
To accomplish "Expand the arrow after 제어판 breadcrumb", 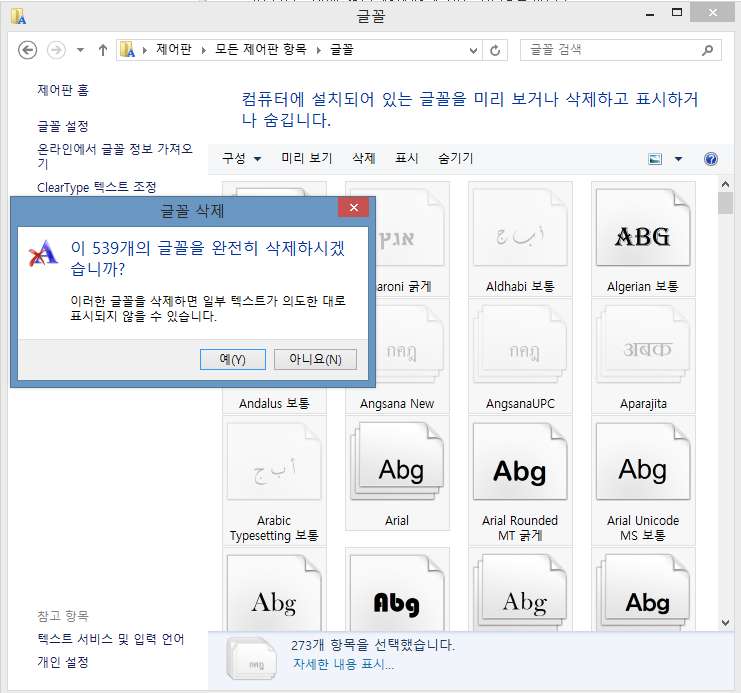I will 204,50.
